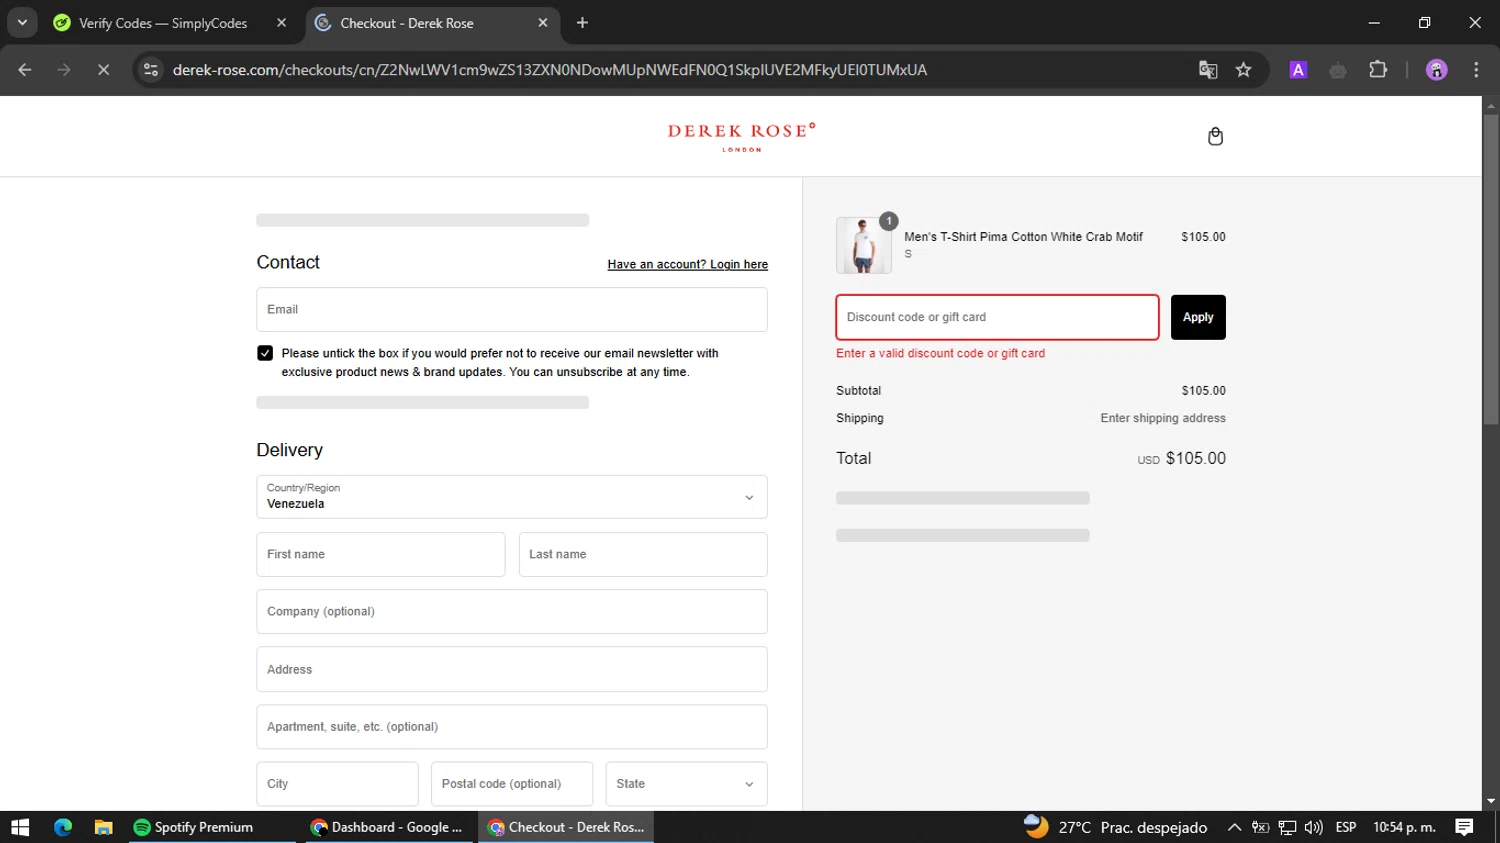Switch to Dashboard - Google Chrome window in taskbar
This screenshot has width=1500, height=843.
coord(389,827)
